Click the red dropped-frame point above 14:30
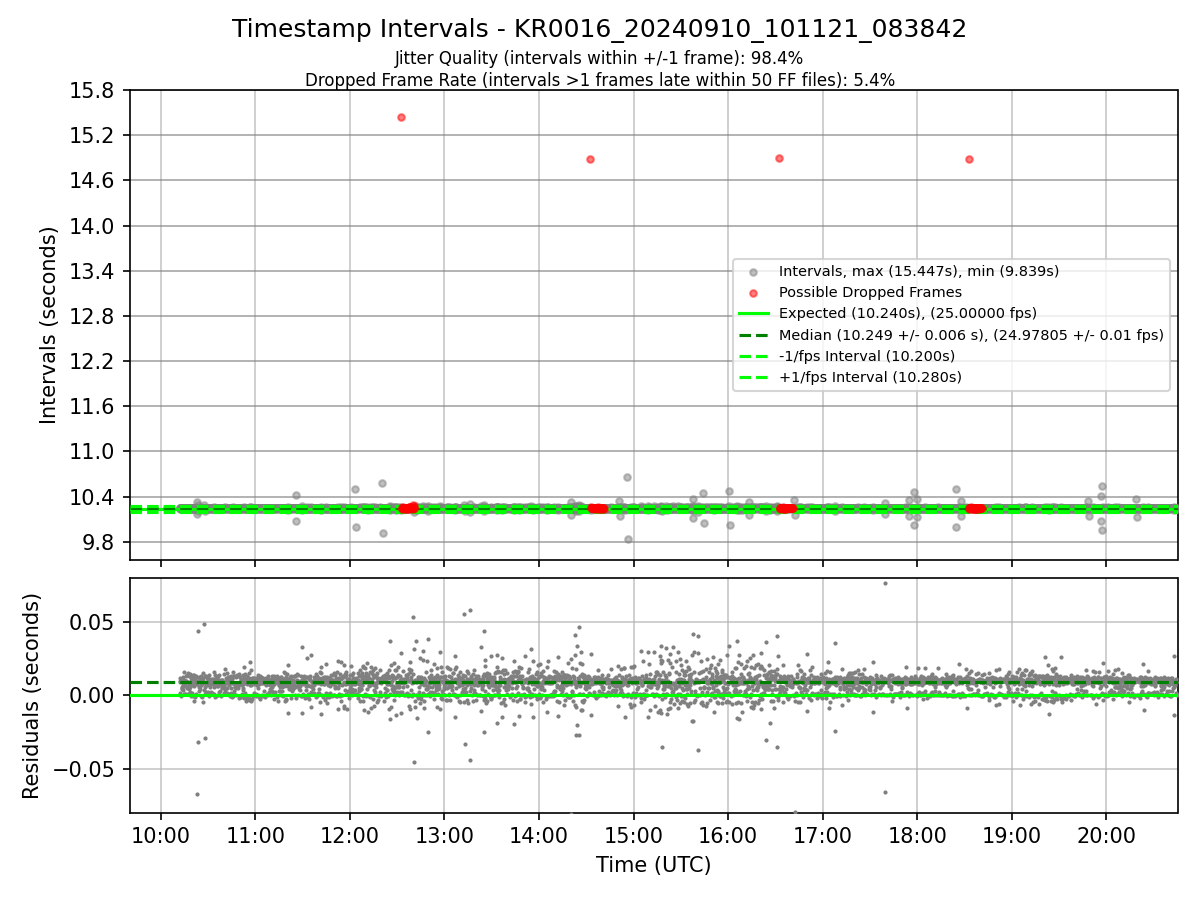1200x900 pixels. pyautogui.click(x=590, y=159)
